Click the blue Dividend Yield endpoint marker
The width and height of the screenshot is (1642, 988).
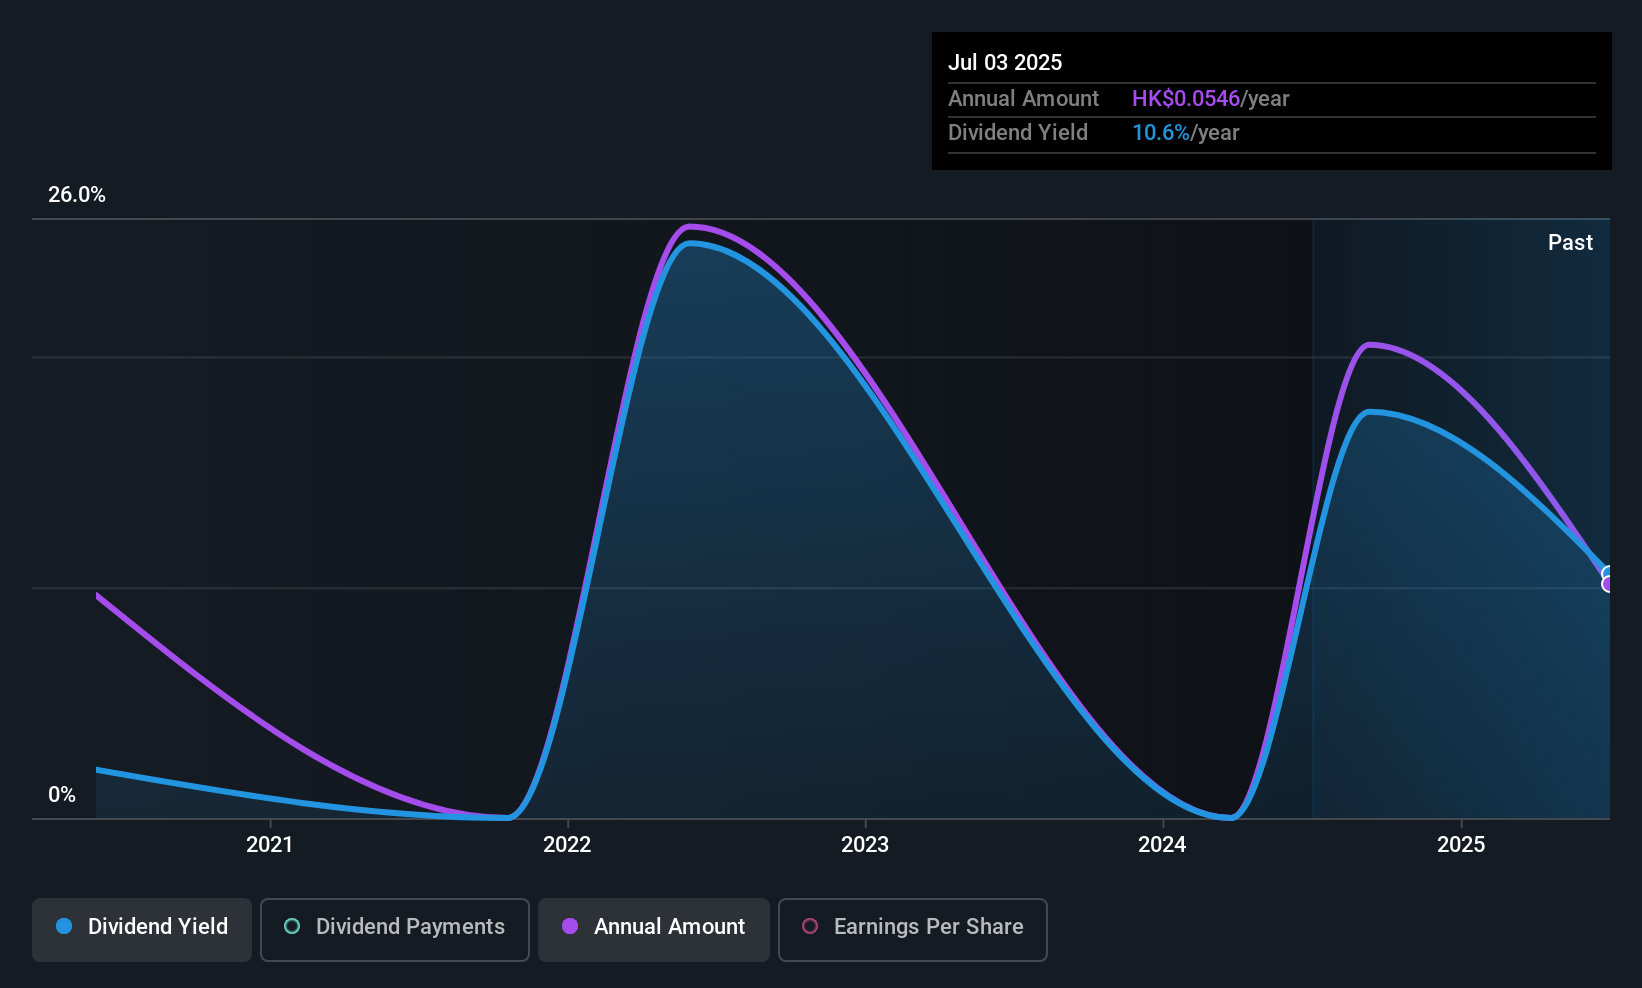(1608, 574)
